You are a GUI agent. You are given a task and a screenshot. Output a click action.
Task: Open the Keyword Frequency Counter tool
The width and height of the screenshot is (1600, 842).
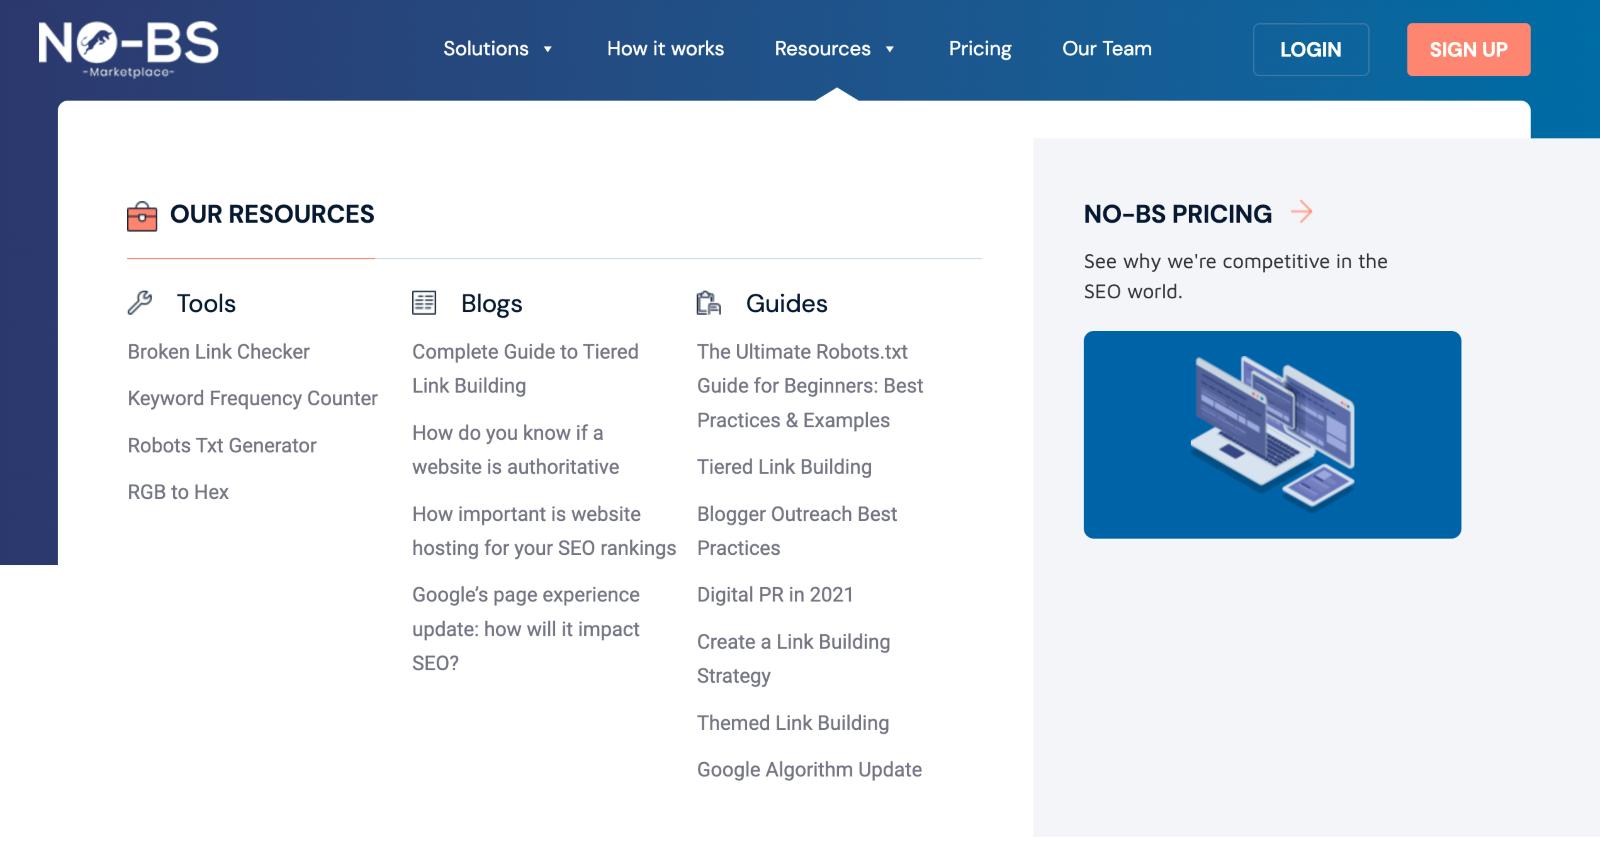(252, 398)
